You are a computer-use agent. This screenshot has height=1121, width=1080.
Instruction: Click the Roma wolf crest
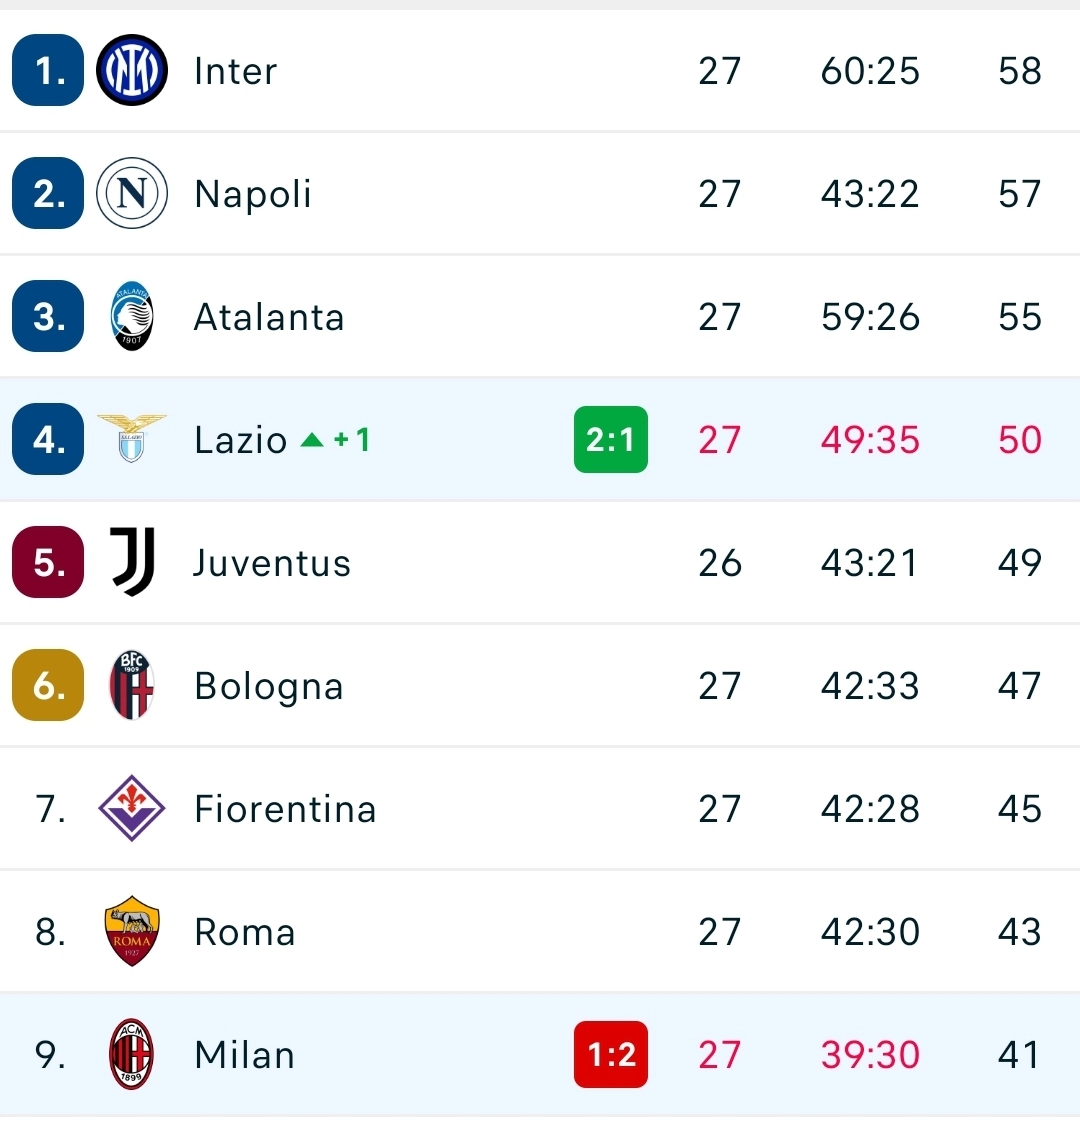click(132, 931)
